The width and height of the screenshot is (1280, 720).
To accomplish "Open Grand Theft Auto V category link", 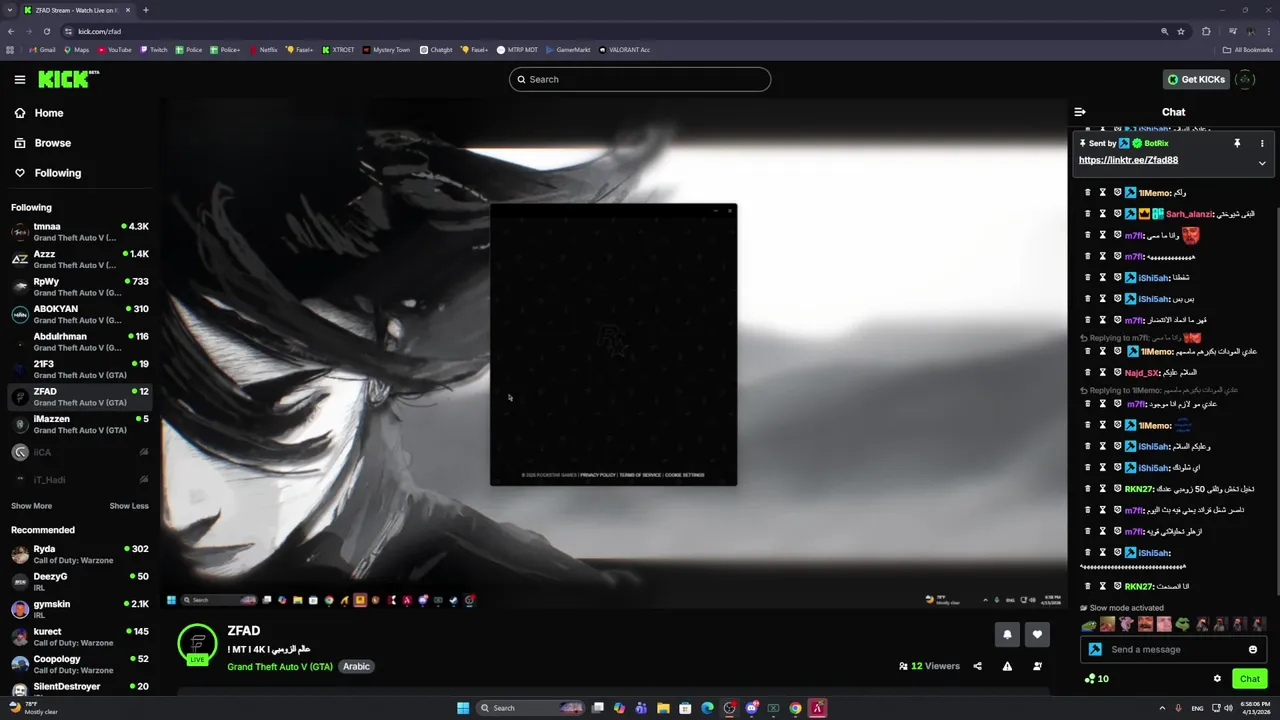I will 280,666.
